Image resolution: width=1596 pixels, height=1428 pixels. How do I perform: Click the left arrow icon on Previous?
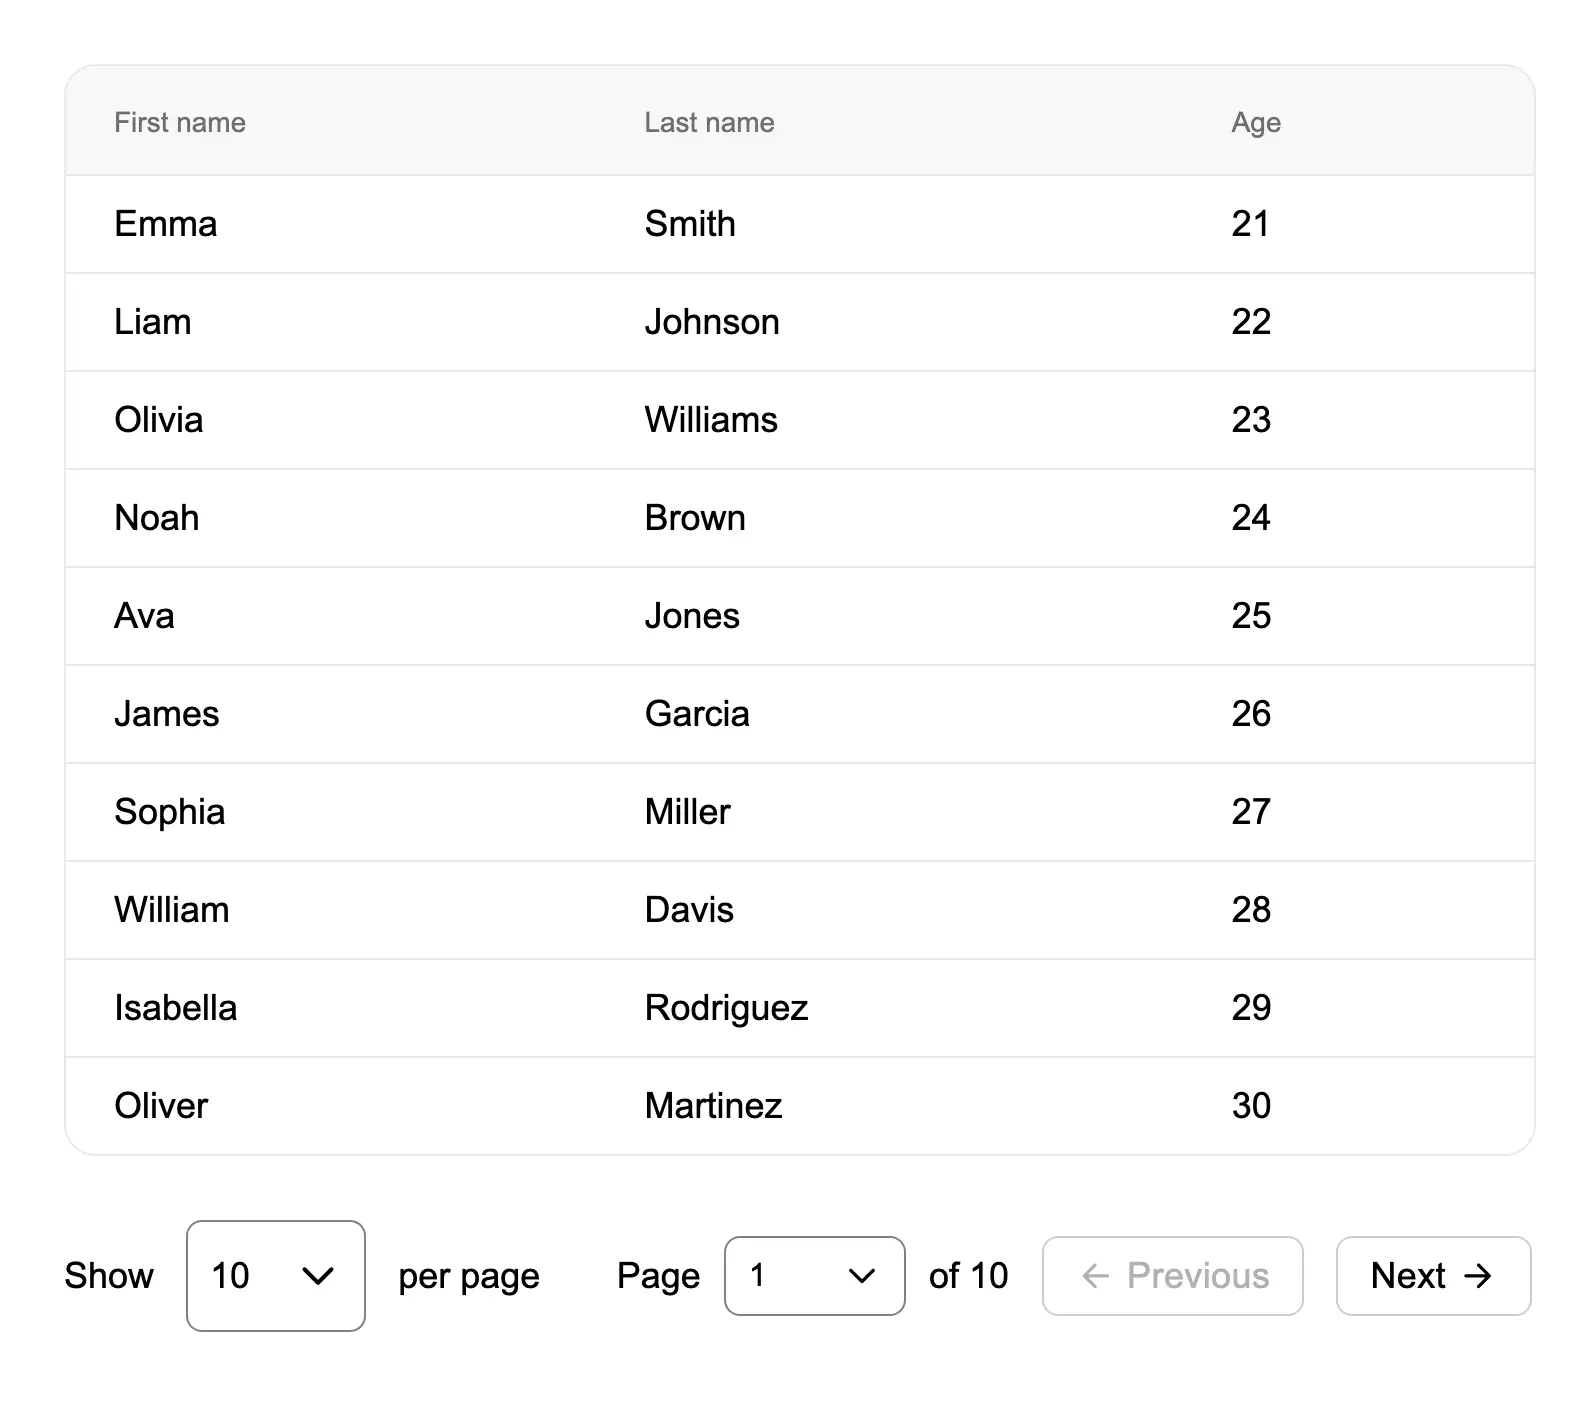click(x=1096, y=1276)
